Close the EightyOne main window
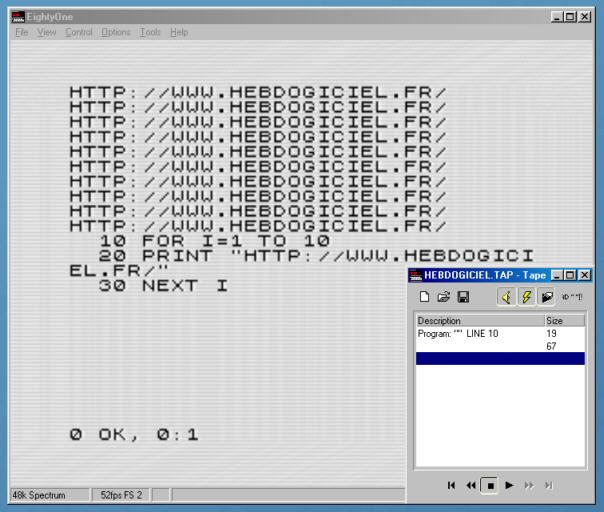 tap(585, 17)
